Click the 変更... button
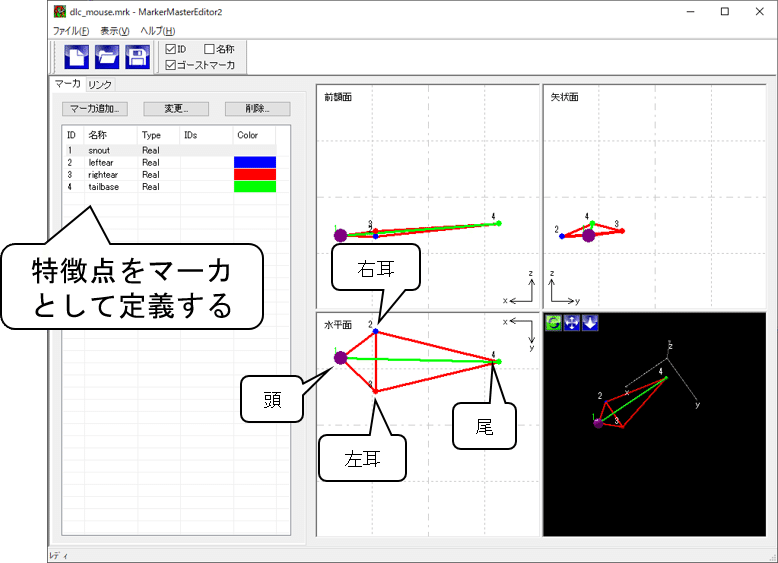This screenshot has height=563, width=778. pyautogui.click(x=176, y=109)
